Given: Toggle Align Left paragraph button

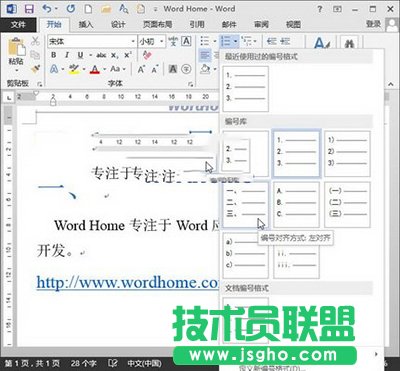Looking at the screenshot, I should coord(205,55).
